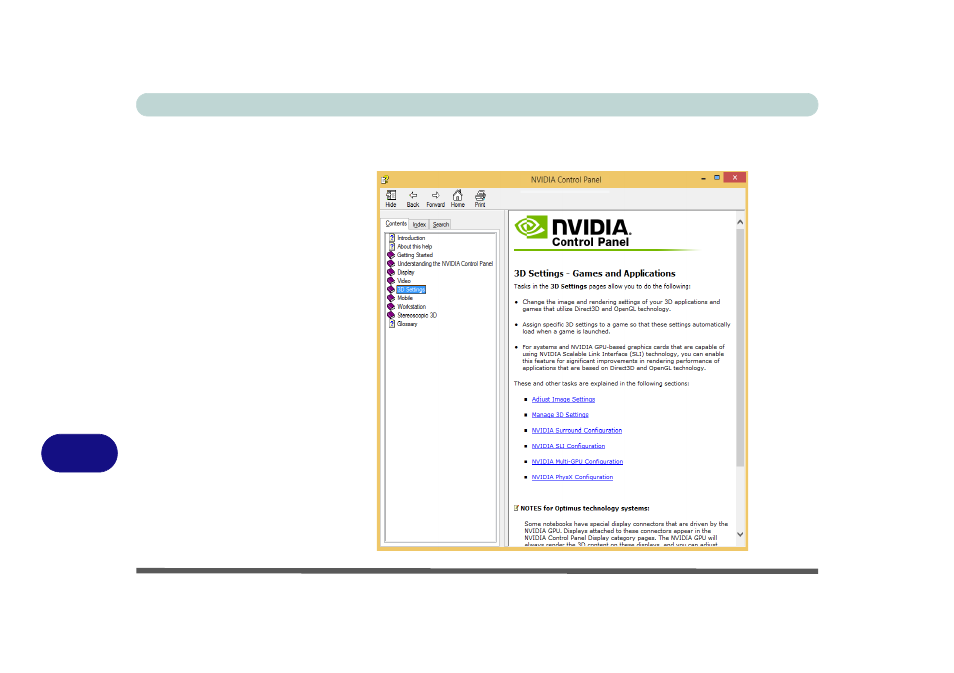Select the Introduction topic

[411, 238]
